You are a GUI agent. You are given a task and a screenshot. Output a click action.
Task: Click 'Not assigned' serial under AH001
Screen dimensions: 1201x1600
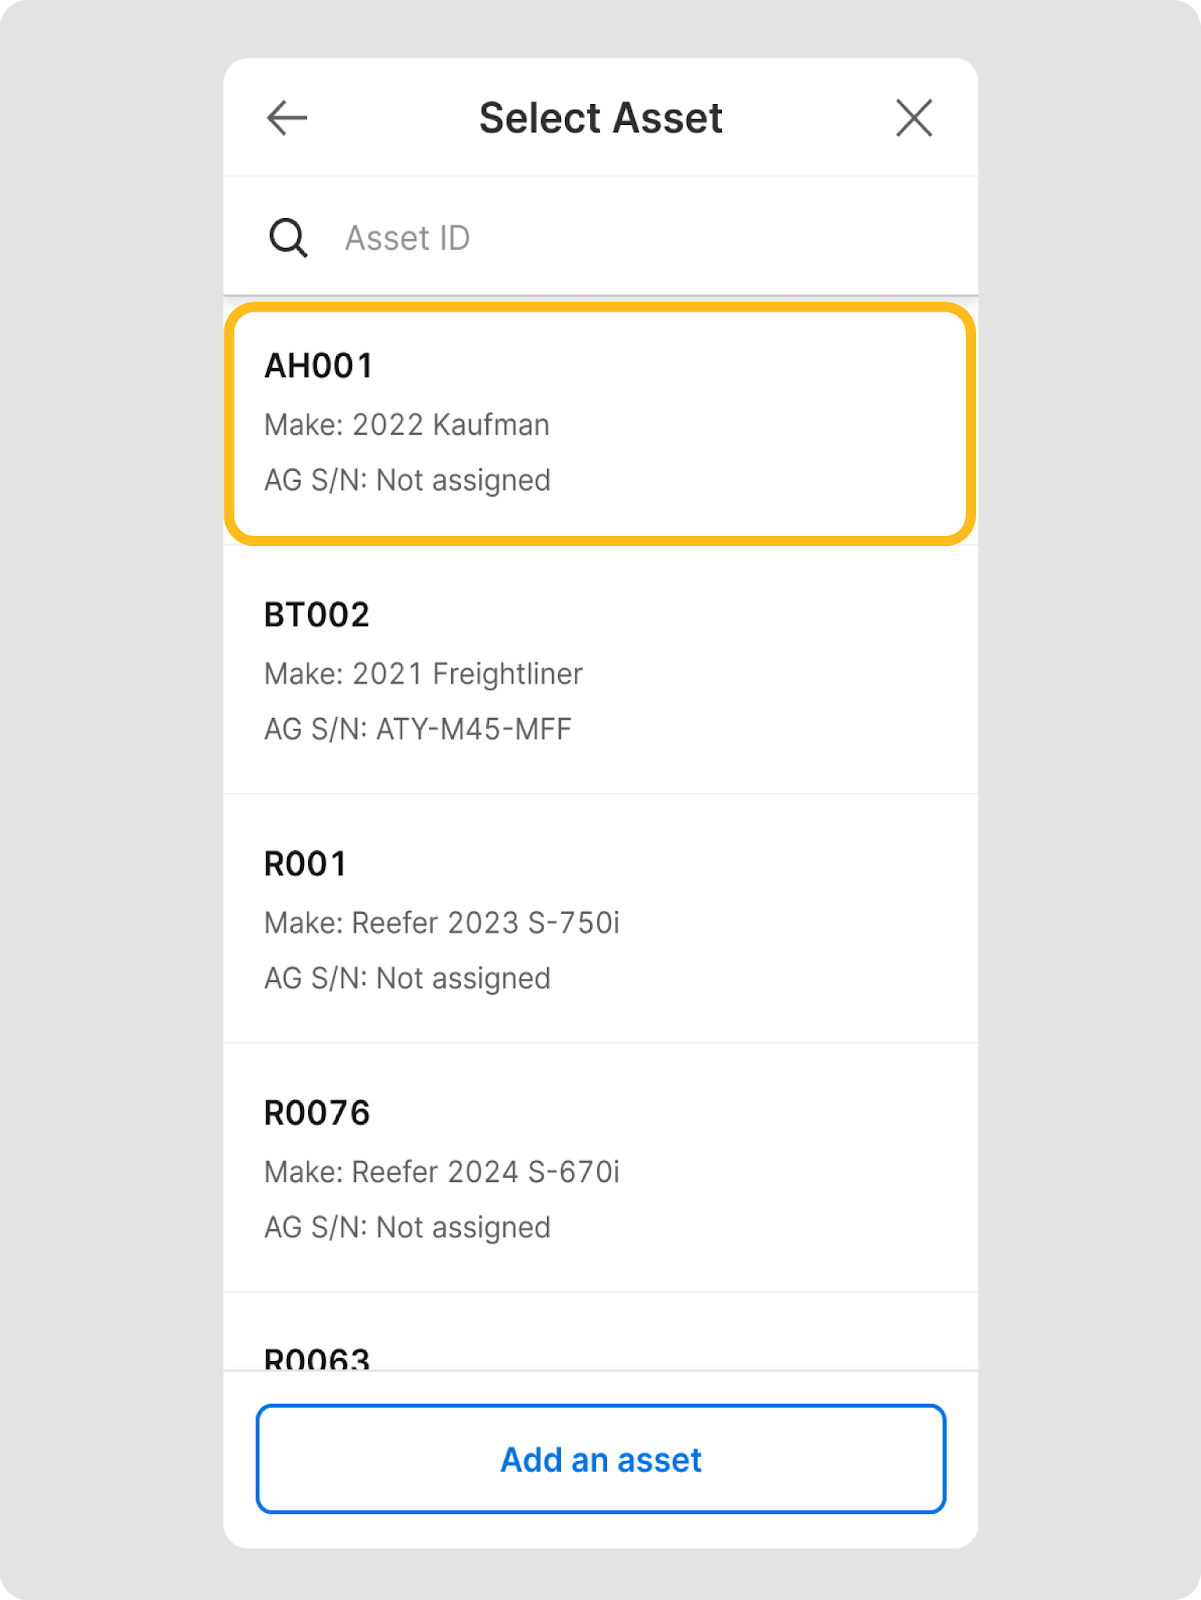point(463,481)
